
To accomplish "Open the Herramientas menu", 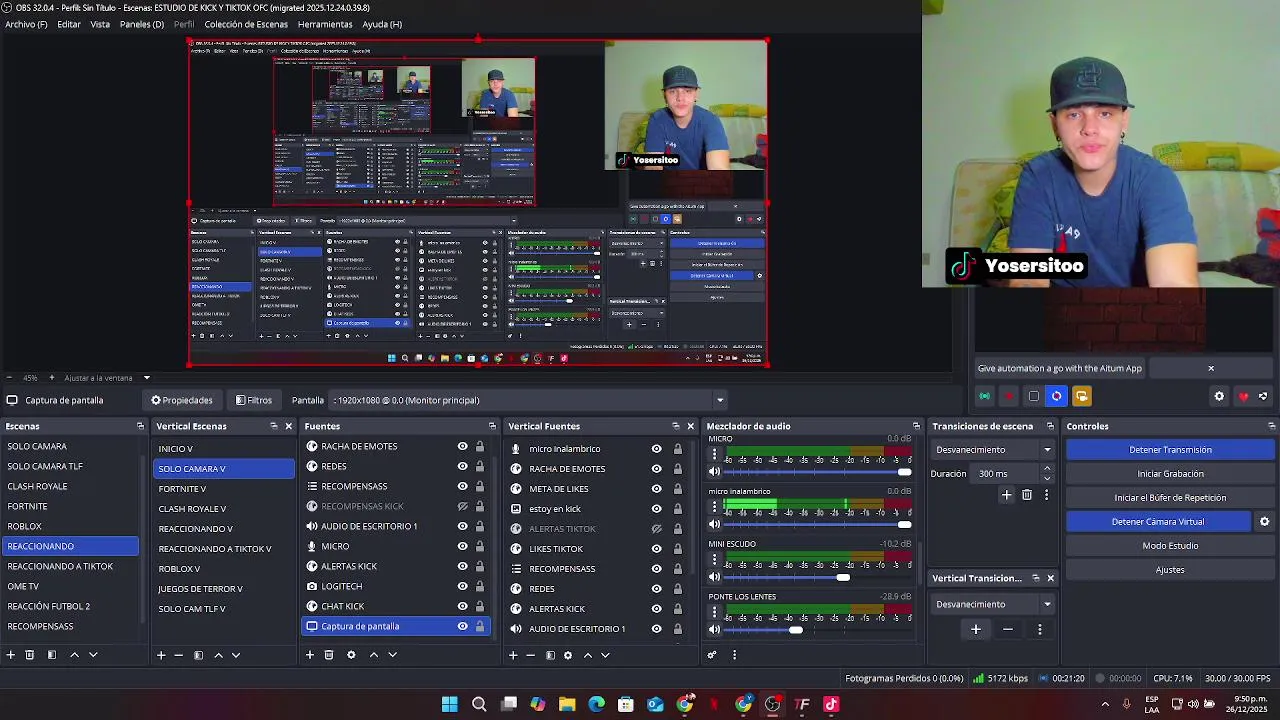I will tap(325, 24).
